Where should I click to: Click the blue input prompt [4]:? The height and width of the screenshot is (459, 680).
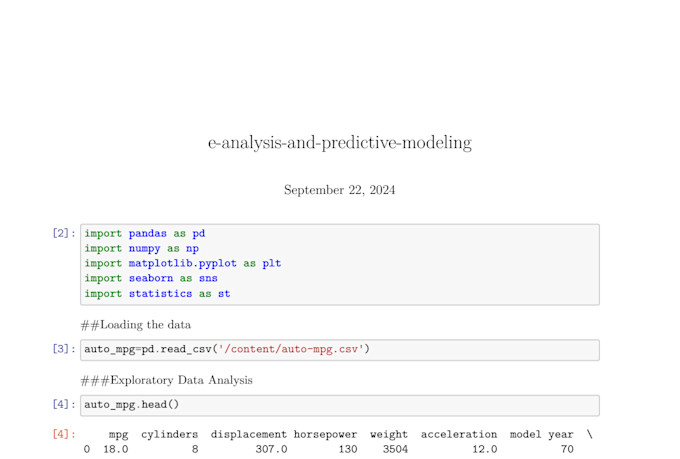tap(64, 404)
